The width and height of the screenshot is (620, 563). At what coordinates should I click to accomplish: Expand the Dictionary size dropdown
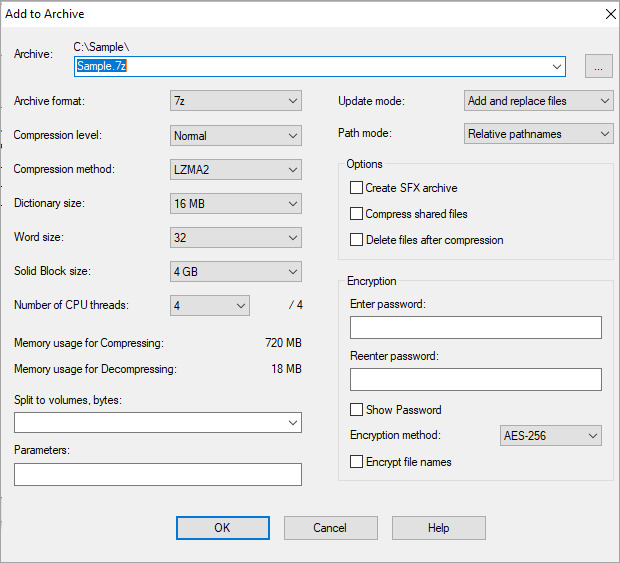(236, 203)
